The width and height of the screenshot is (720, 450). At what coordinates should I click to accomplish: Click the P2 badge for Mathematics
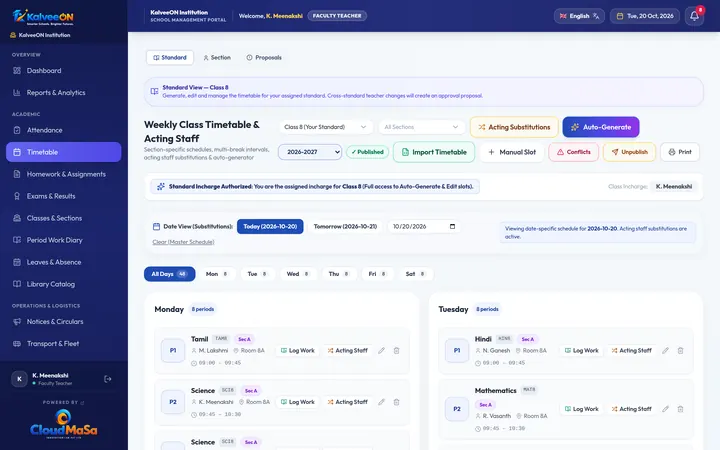click(457, 409)
